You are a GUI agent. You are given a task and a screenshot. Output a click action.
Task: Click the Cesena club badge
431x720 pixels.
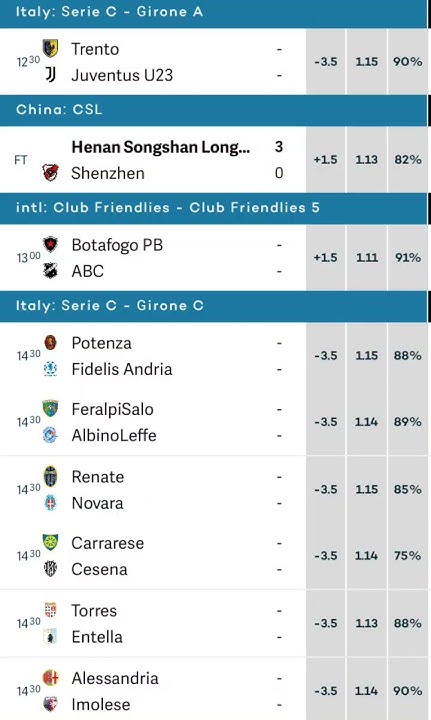pos(50,568)
